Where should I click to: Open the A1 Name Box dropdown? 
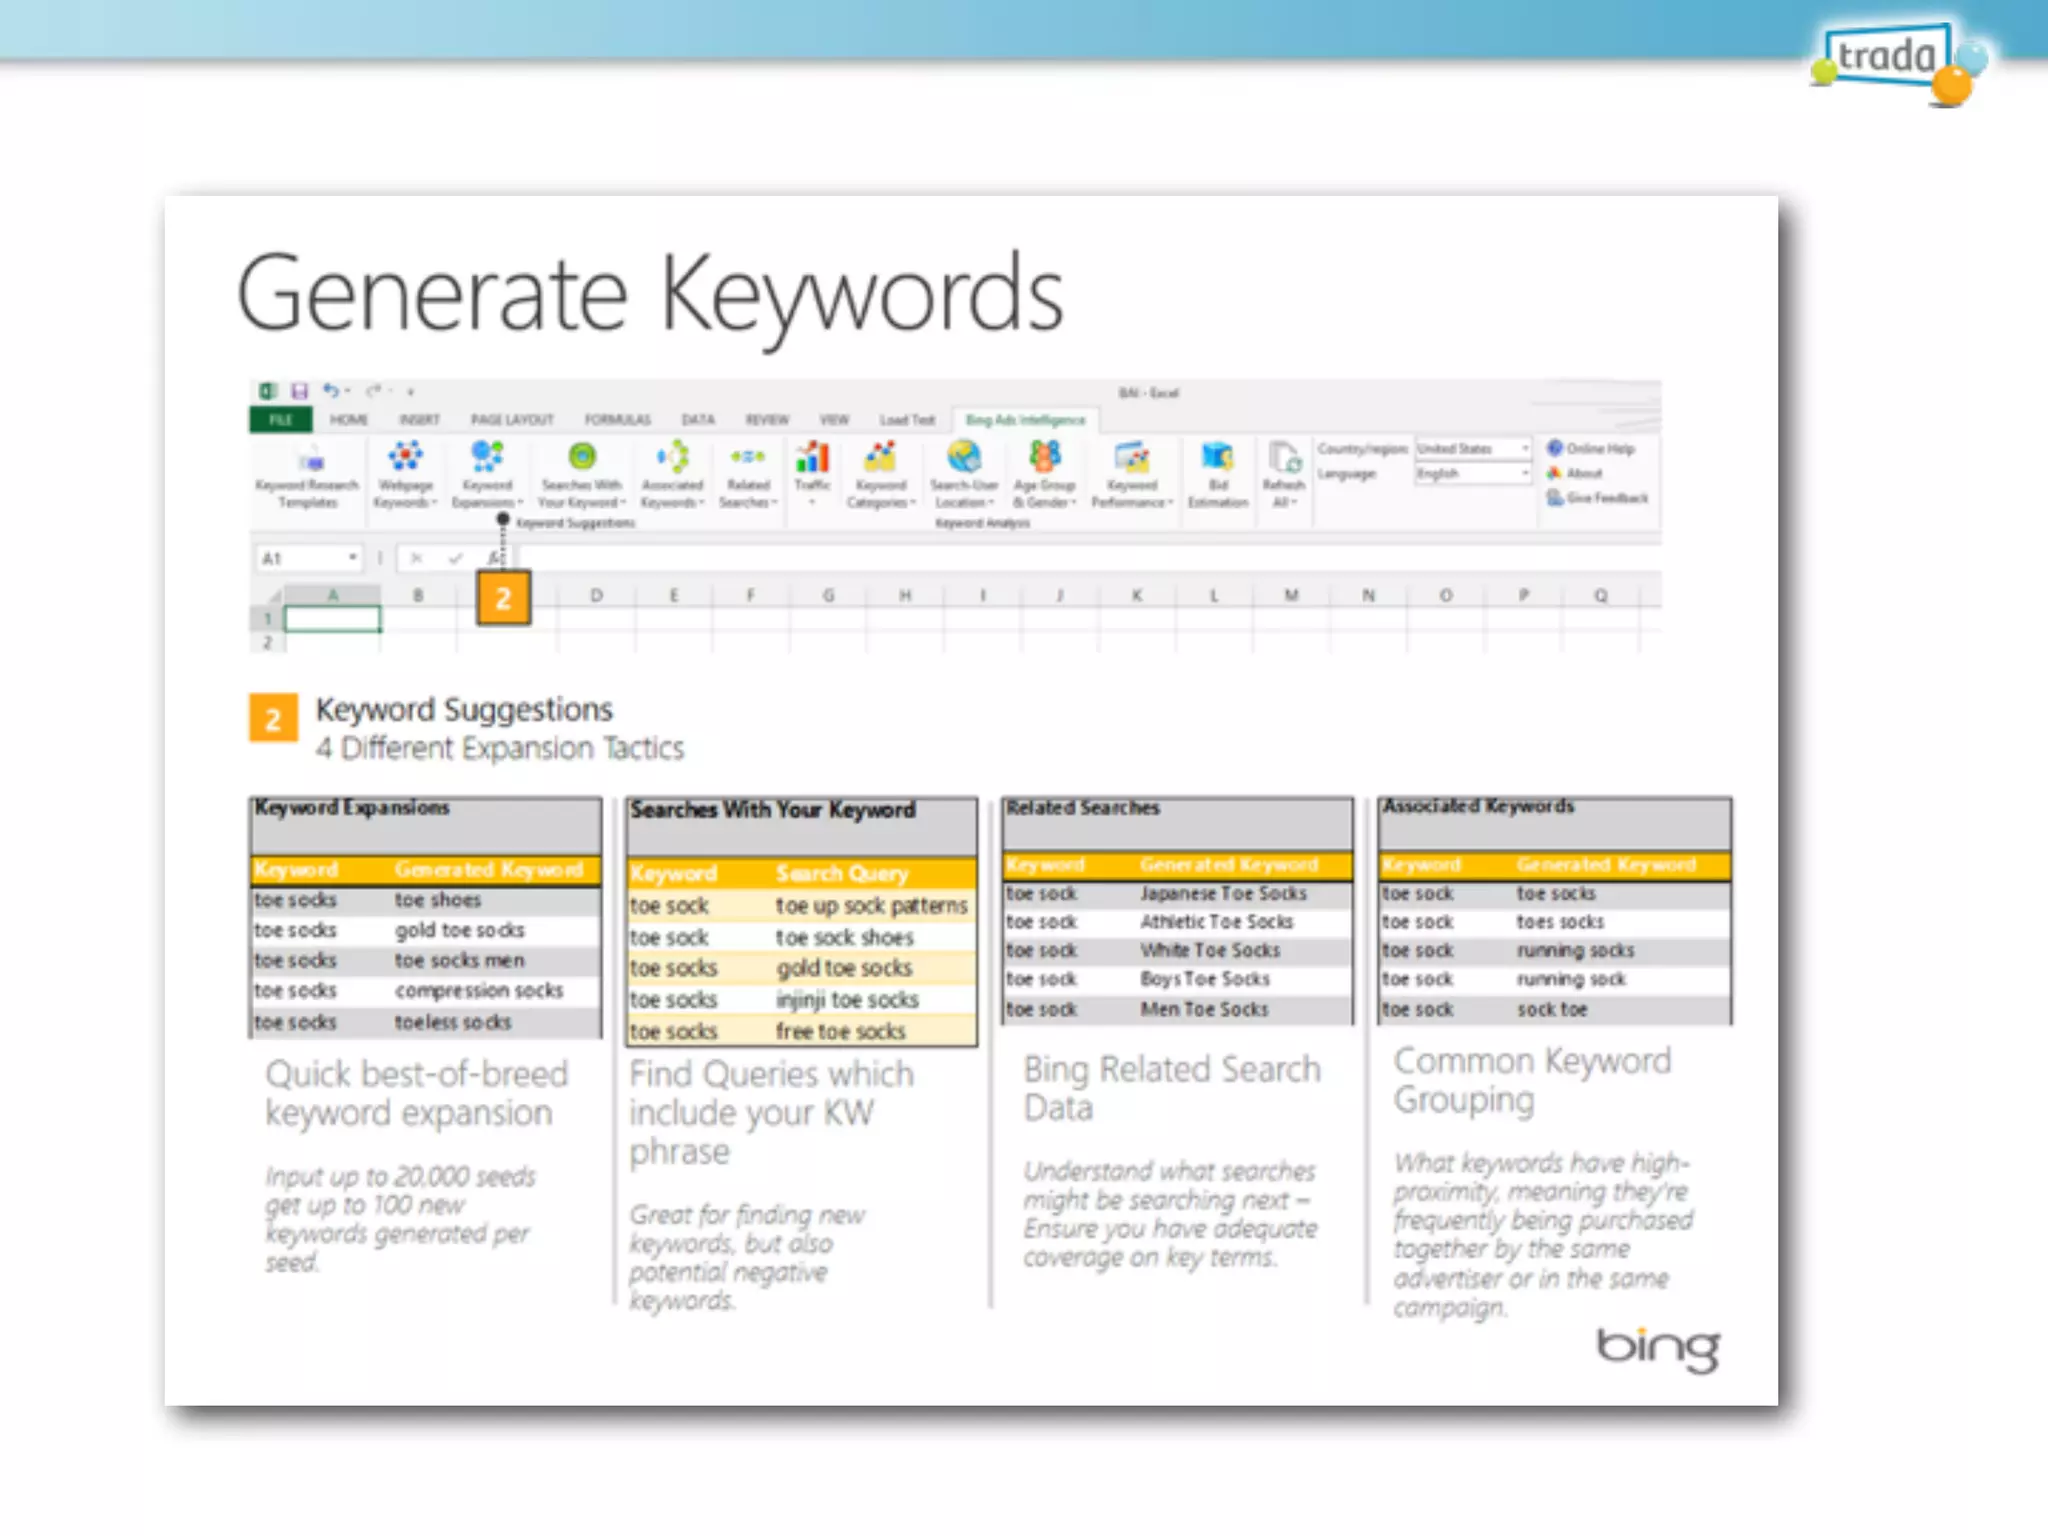tap(352, 558)
